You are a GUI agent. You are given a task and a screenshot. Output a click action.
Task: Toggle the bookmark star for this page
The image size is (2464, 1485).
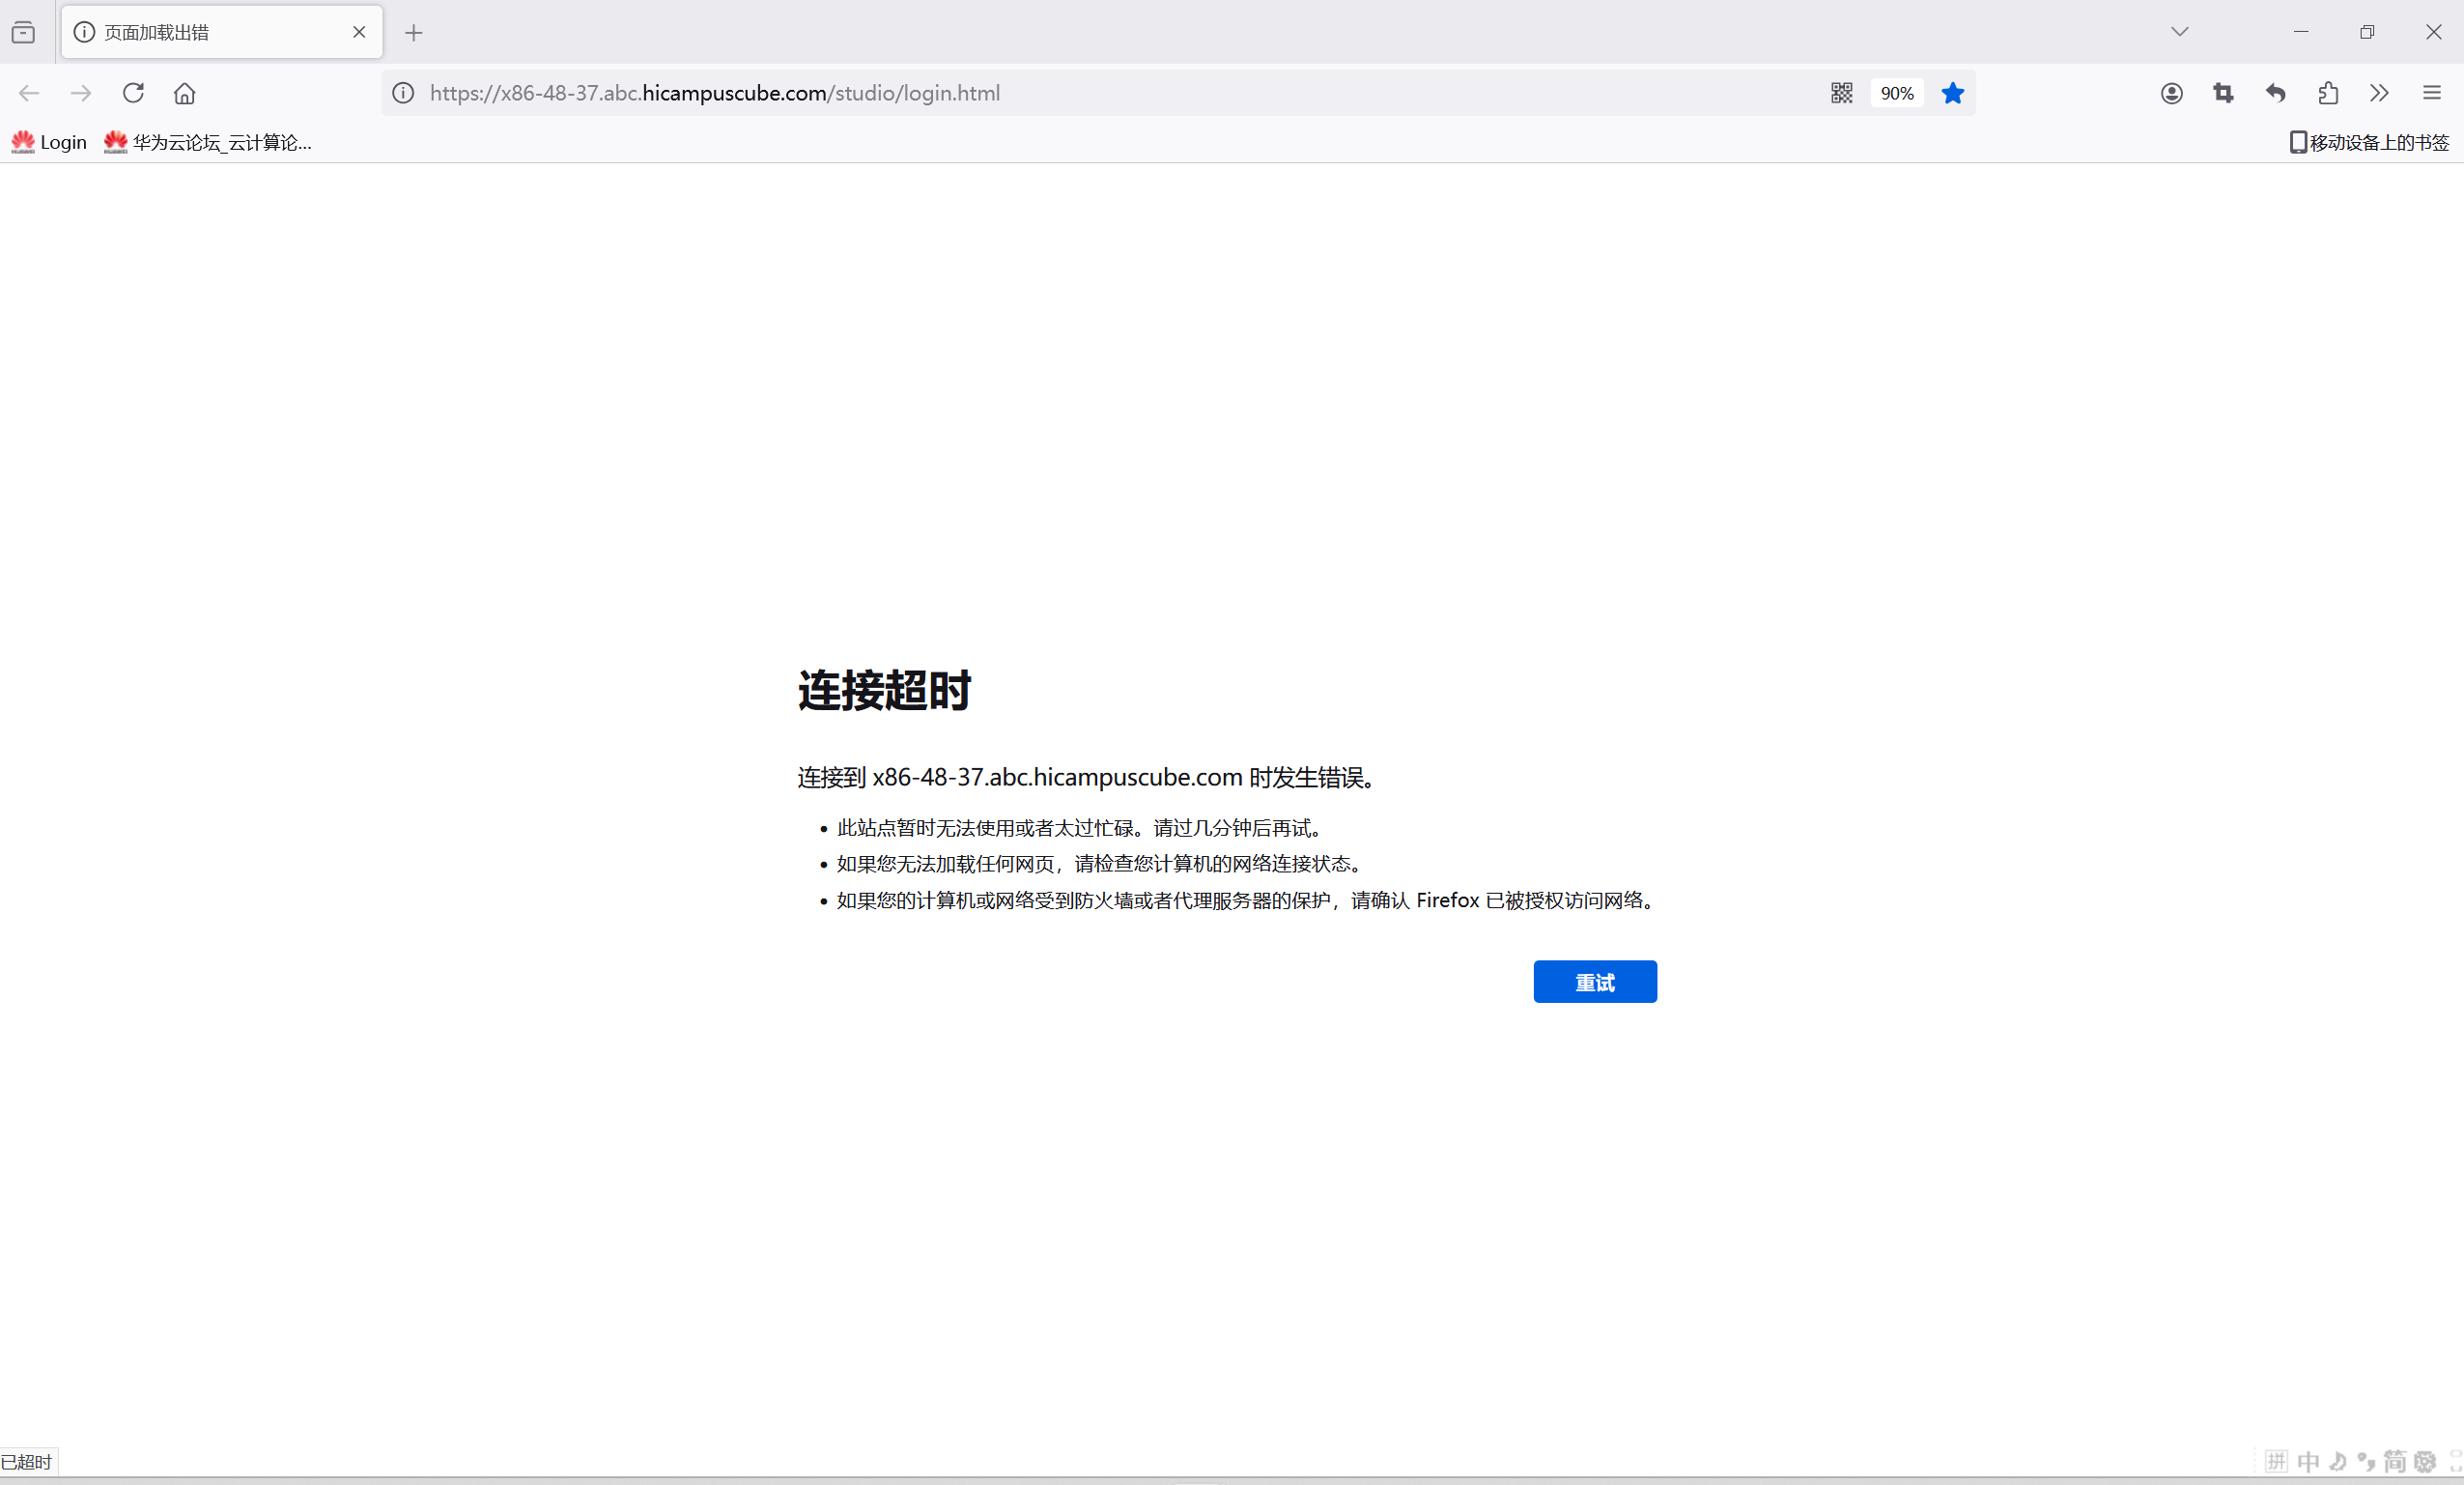coord(1953,93)
